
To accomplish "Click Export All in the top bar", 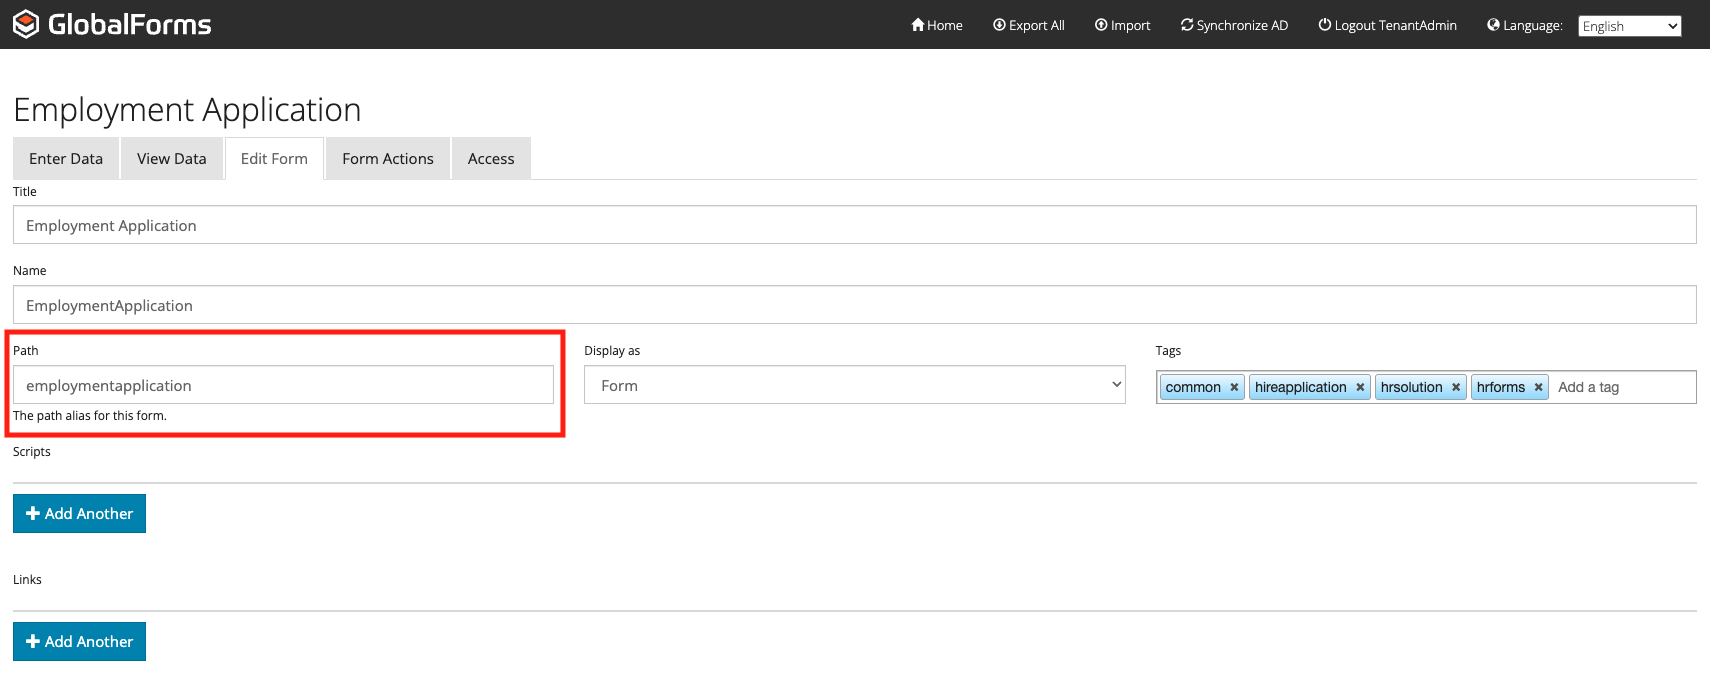I will (1029, 25).
